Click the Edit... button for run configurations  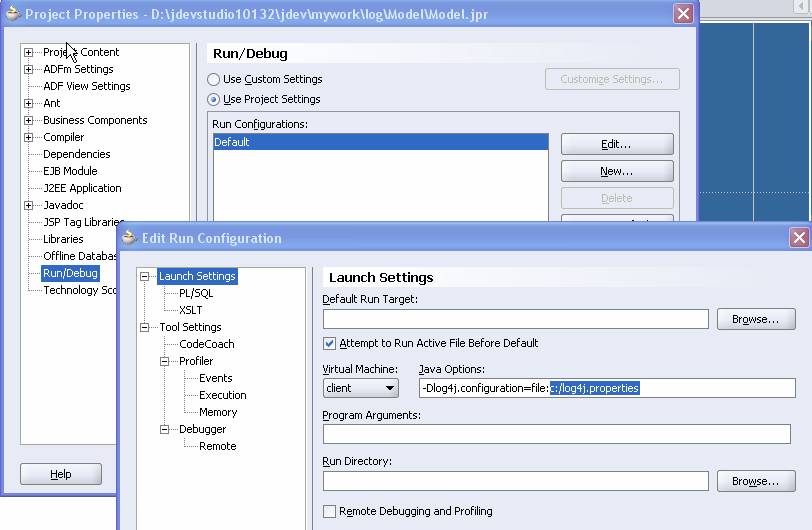[616, 145]
